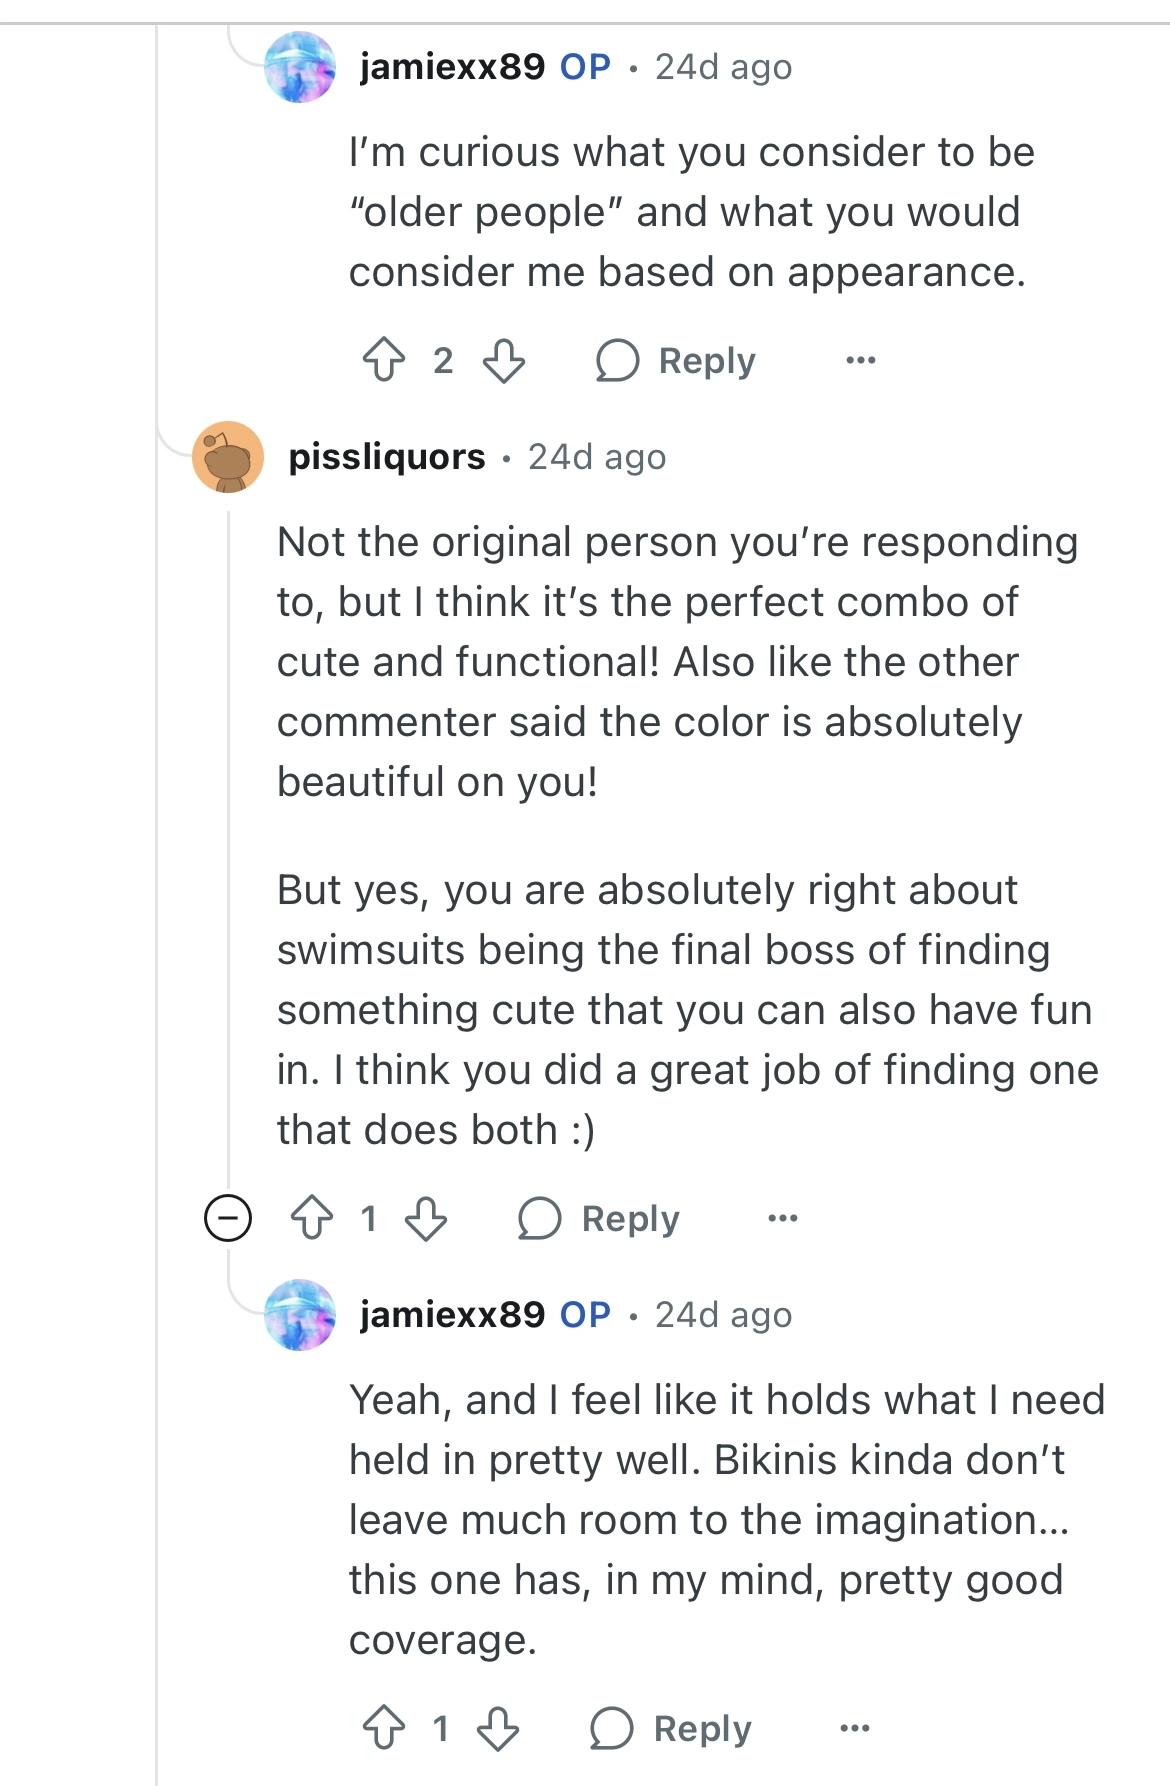Reply to jamiexx89's "older people" comment
This screenshot has width=1170, height=1786.
point(677,360)
